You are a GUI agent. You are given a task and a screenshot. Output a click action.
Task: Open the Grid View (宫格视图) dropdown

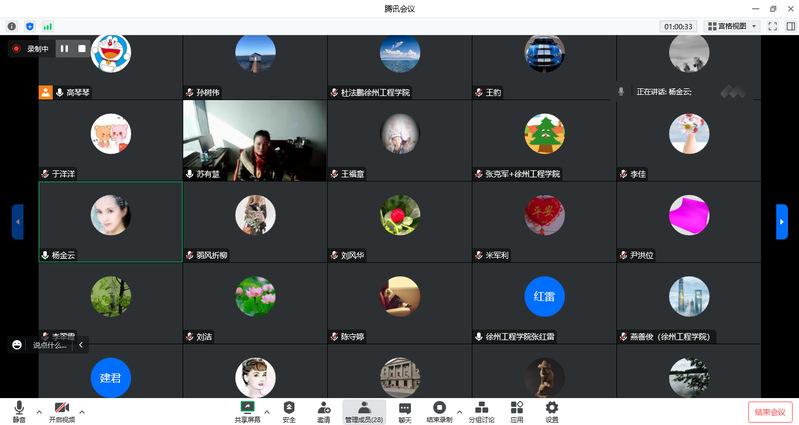coord(732,26)
